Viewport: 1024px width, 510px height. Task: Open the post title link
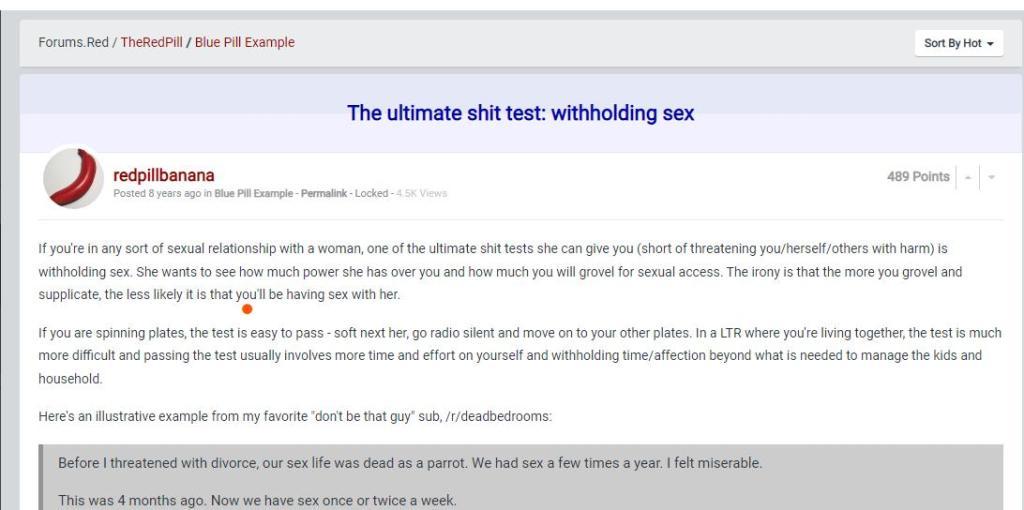(x=520, y=113)
